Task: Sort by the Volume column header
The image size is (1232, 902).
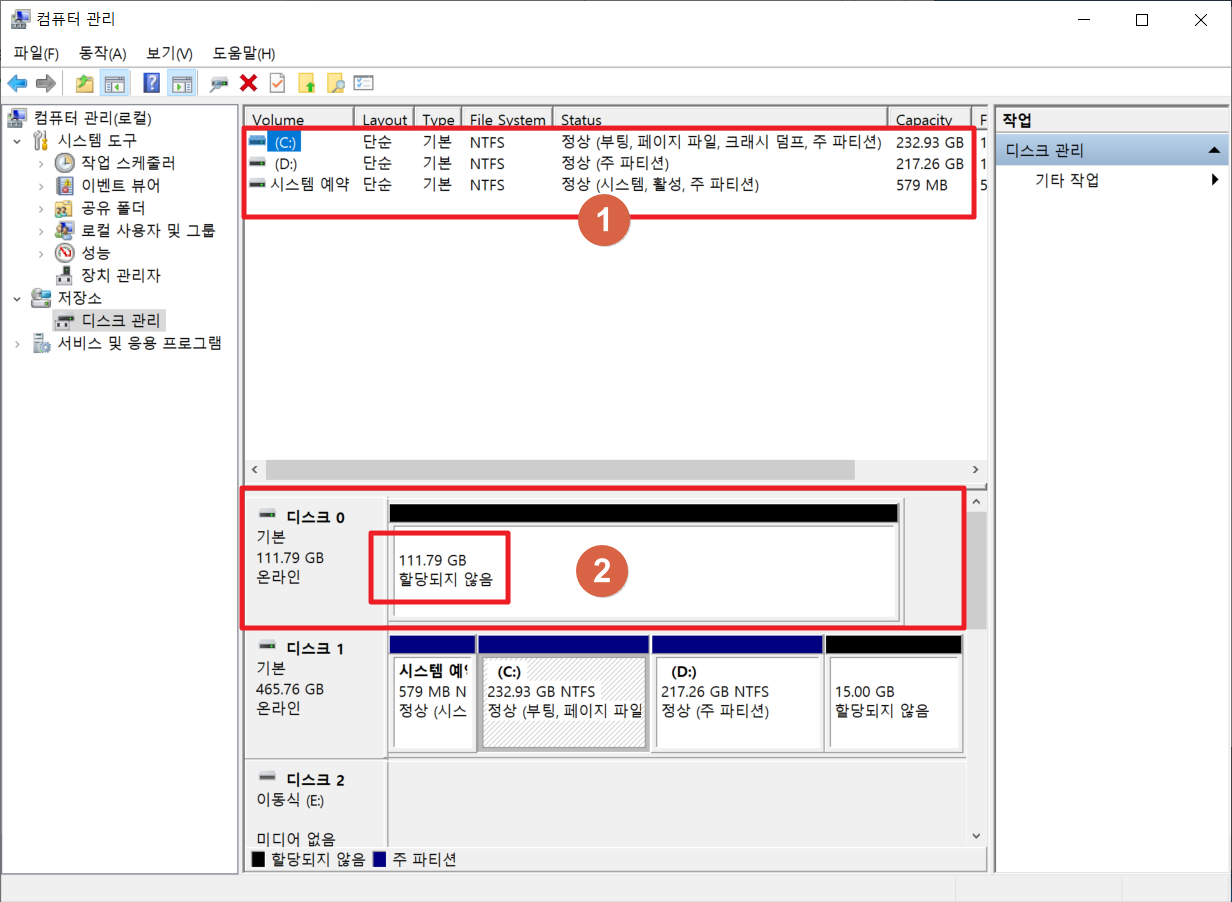Action: [300, 118]
